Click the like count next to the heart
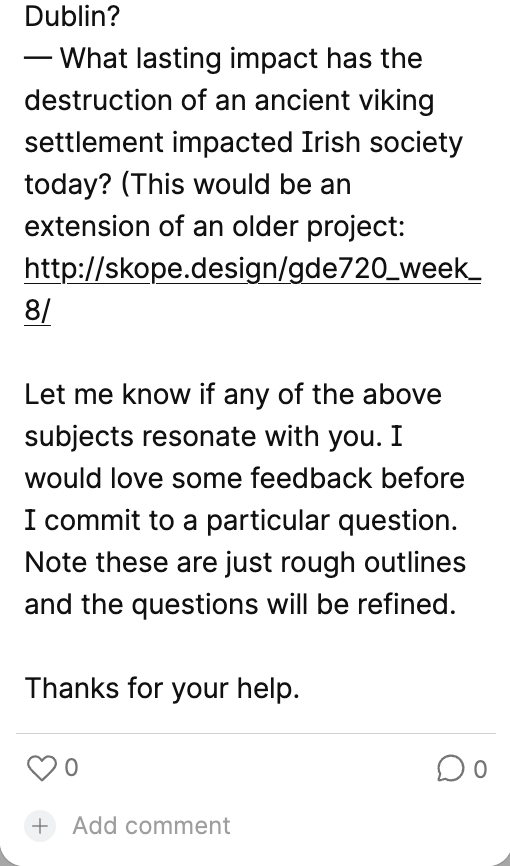The width and height of the screenshot is (510, 866). pyautogui.click(x=71, y=768)
